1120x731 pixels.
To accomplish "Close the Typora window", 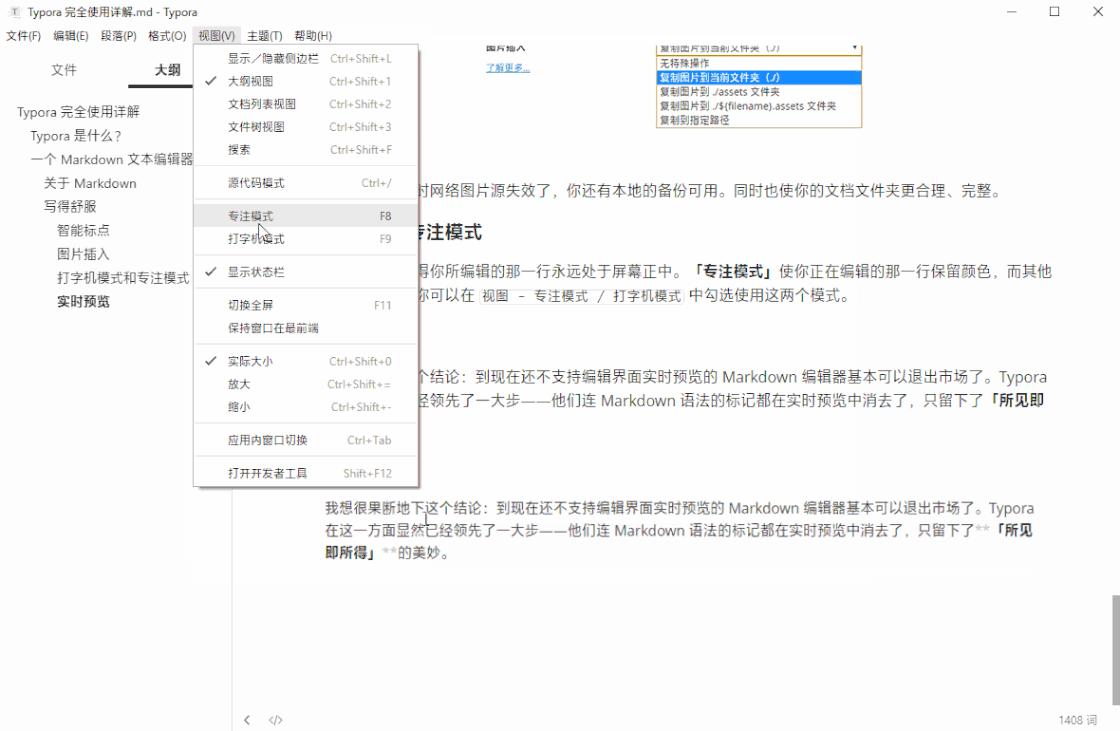I will pyautogui.click(x=1098, y=12).
